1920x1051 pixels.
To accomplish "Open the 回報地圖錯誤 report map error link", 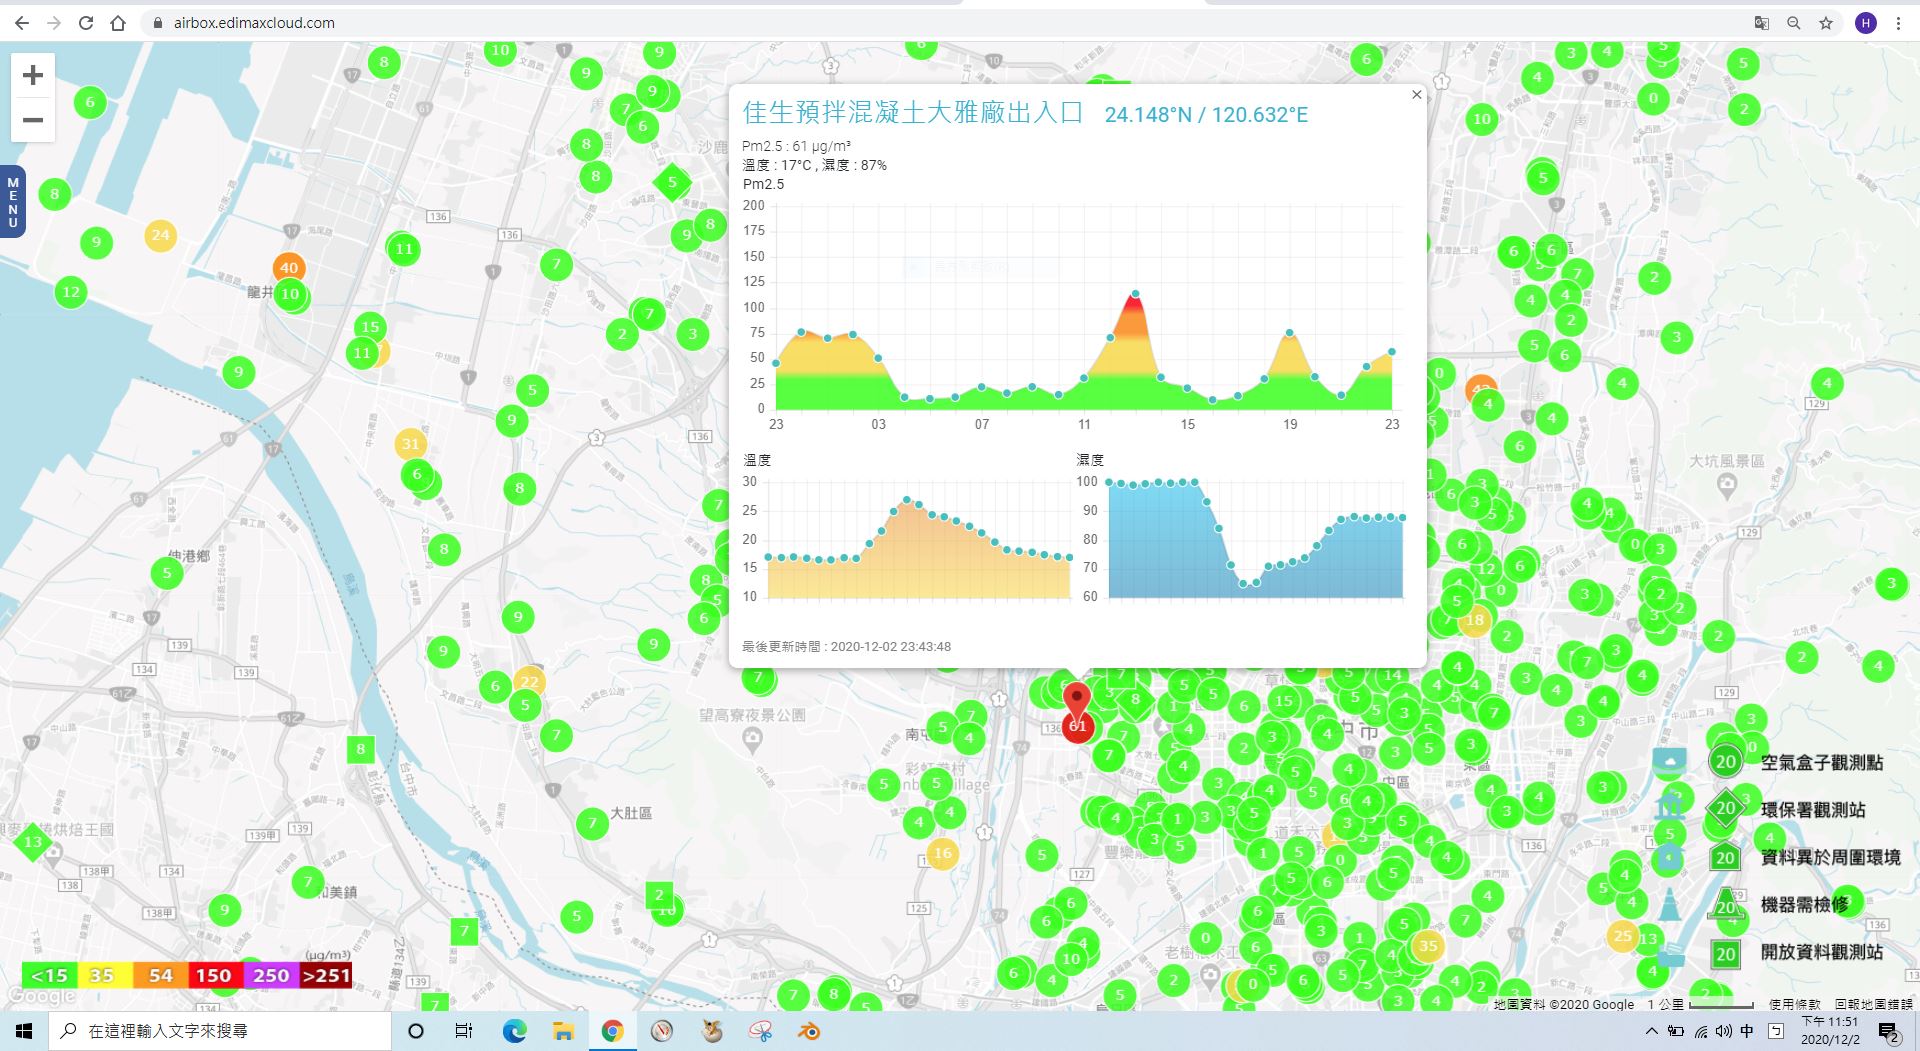I will tap(1874, 1004).
